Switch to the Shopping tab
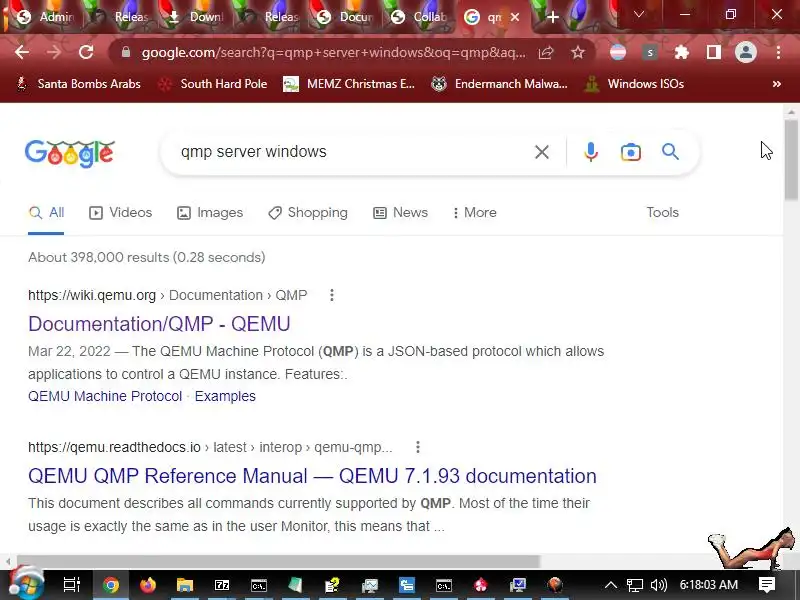 click(x=308, y=213)
